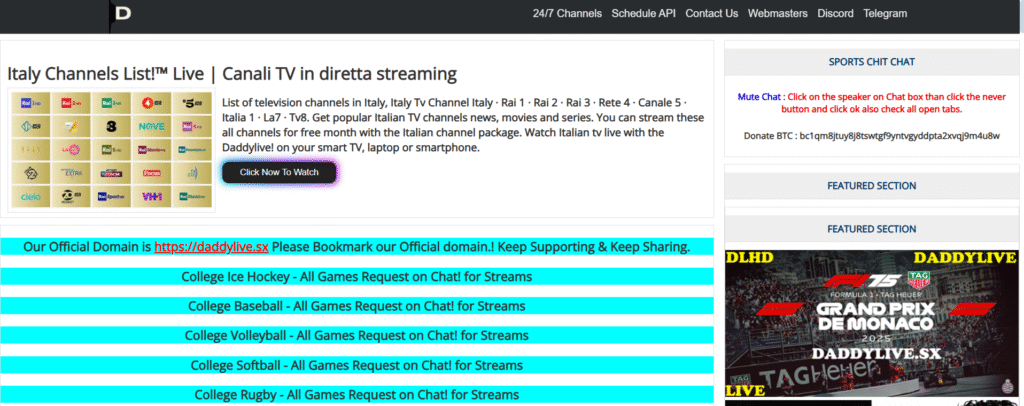Select the gold Iris channel logo

click(31, 149)
